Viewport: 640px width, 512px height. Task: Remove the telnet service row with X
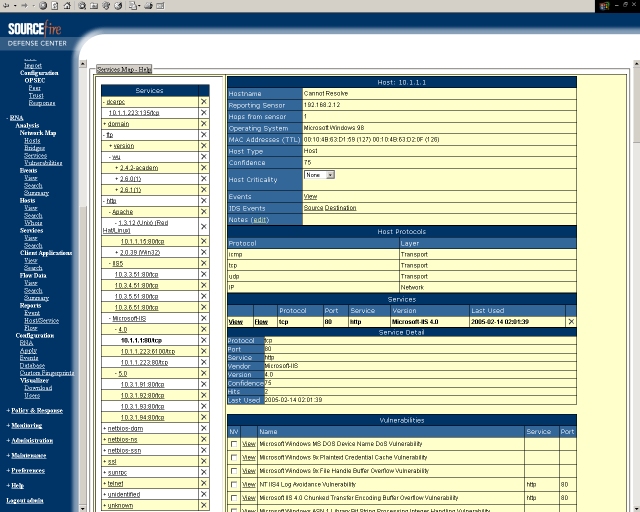pyautogui.click(x=204, y=483)
